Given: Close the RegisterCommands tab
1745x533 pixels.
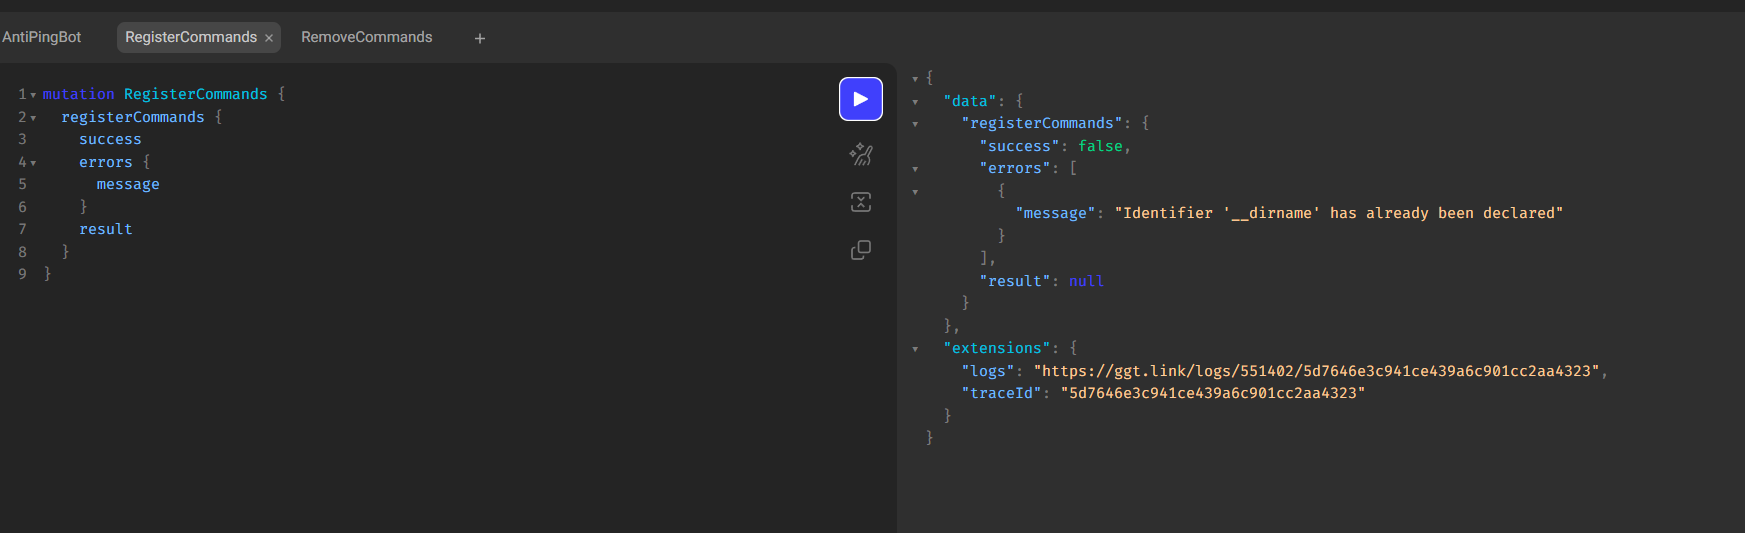Looking at the screenshot, I should click(269, 38).
